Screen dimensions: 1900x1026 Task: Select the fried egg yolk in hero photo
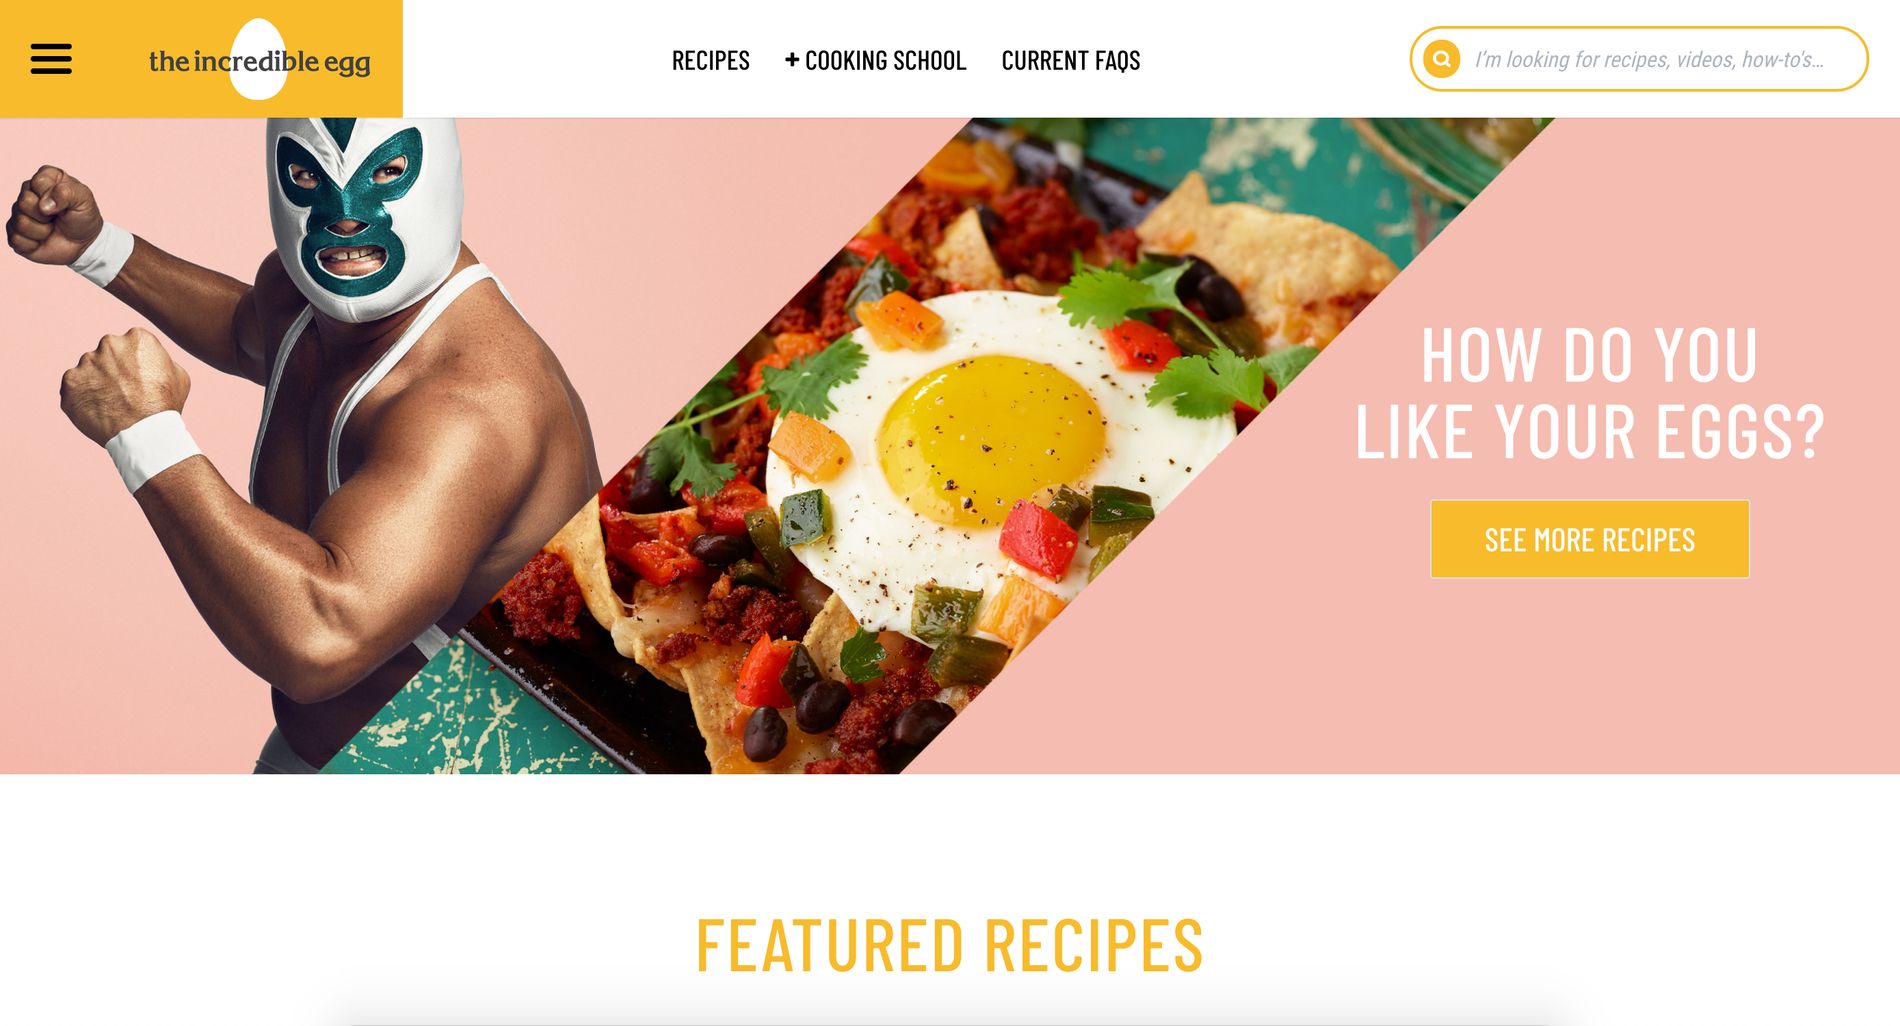(990, 441)
